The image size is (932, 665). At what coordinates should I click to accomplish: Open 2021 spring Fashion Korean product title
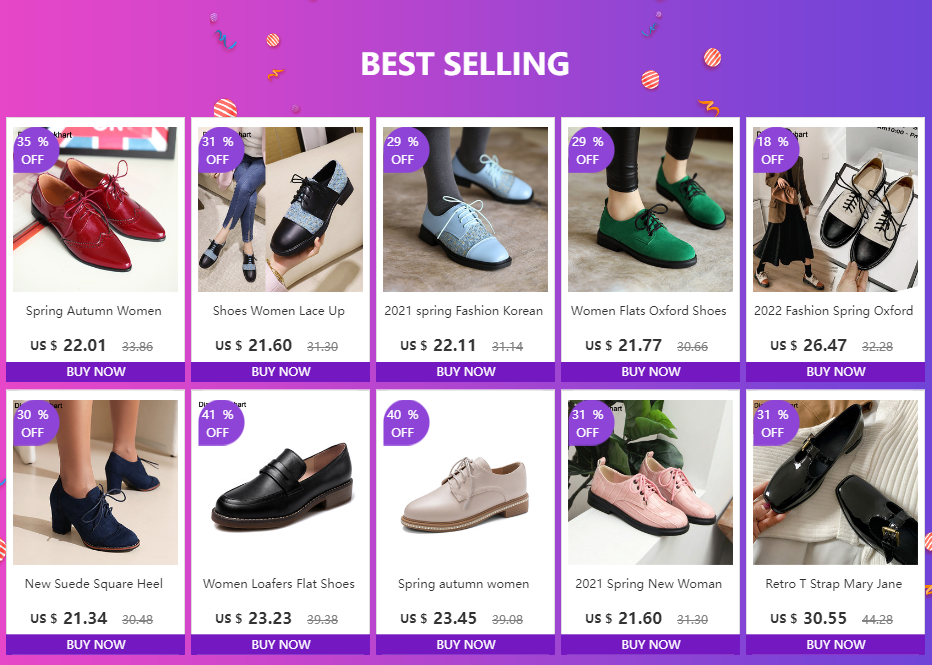click(x=464, y=311)
